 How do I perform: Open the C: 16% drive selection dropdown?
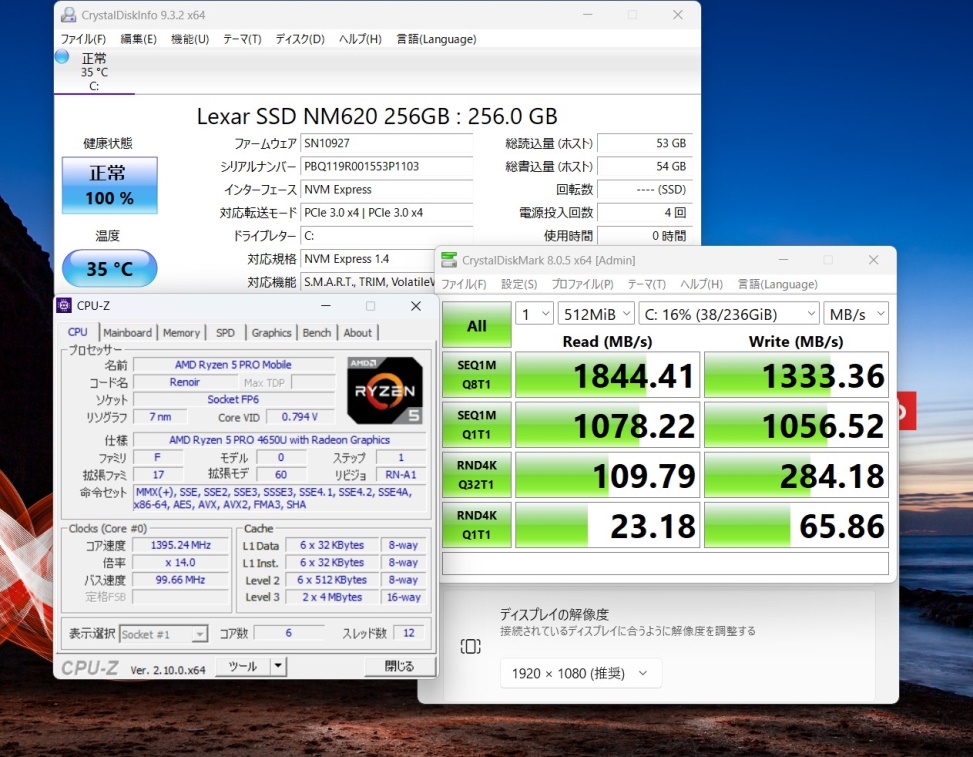coord(729,314)
